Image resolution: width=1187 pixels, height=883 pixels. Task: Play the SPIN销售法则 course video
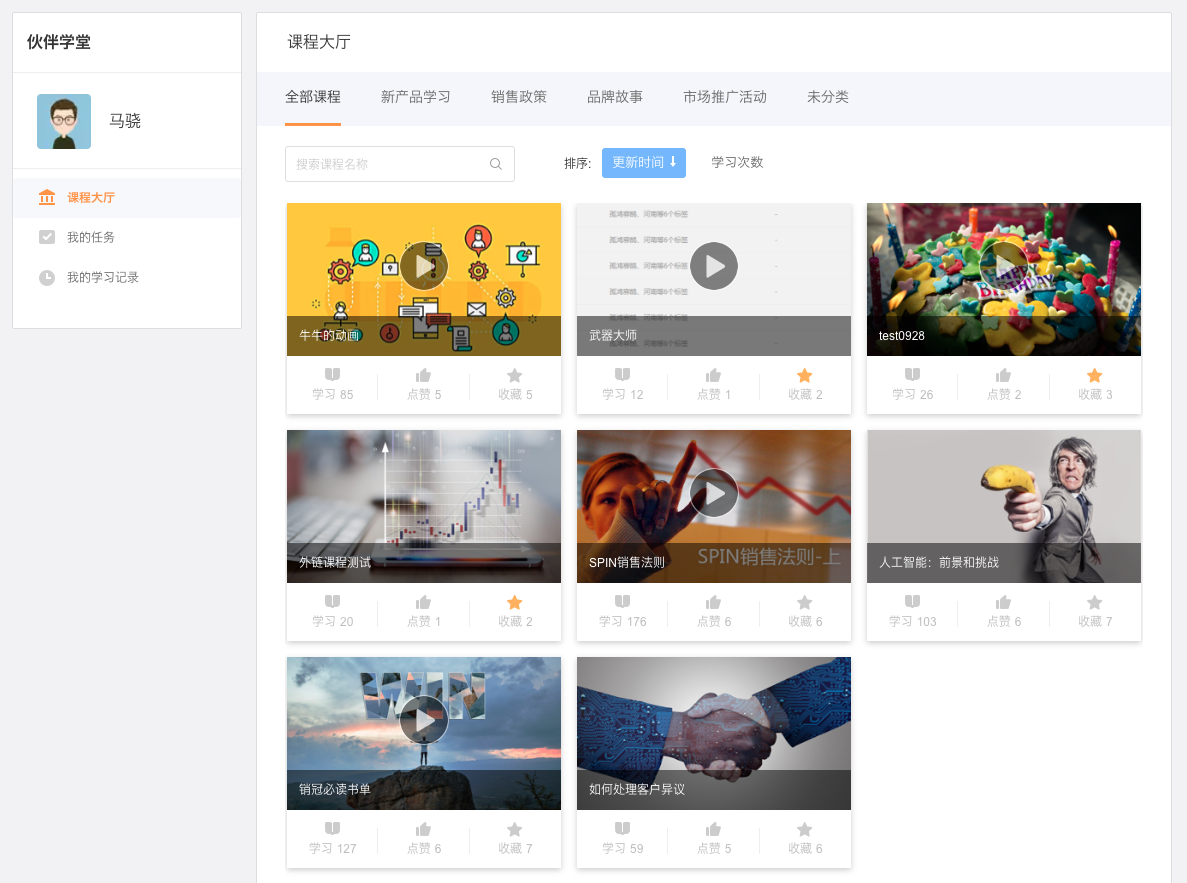(714, 493)
